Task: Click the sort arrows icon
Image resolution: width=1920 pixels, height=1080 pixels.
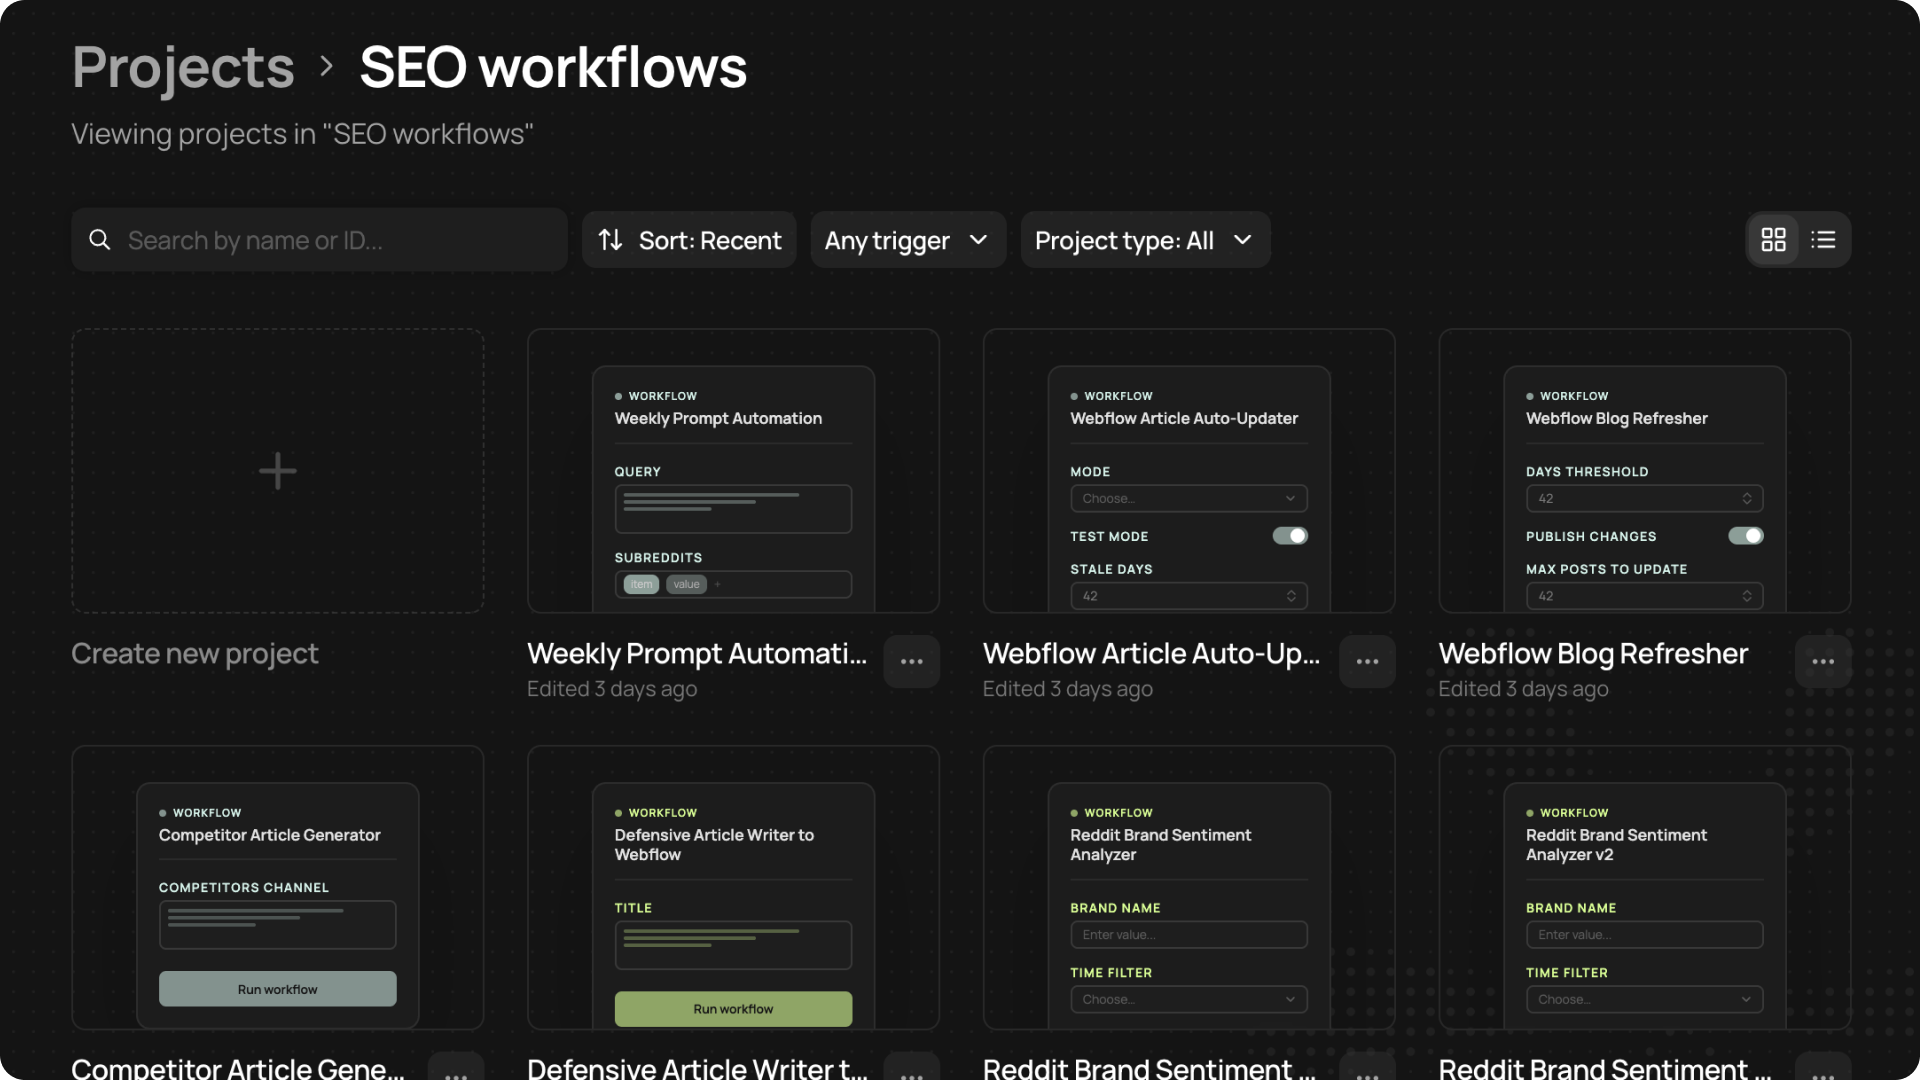Action: point(610,240)
